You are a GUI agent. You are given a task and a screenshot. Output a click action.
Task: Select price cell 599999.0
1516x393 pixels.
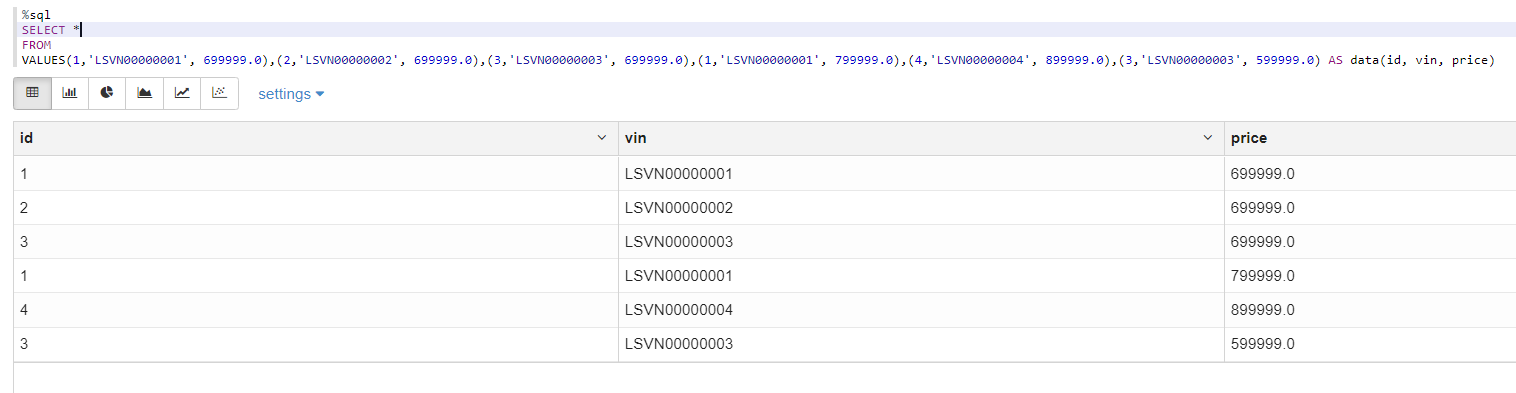(x=1370, y=344)
